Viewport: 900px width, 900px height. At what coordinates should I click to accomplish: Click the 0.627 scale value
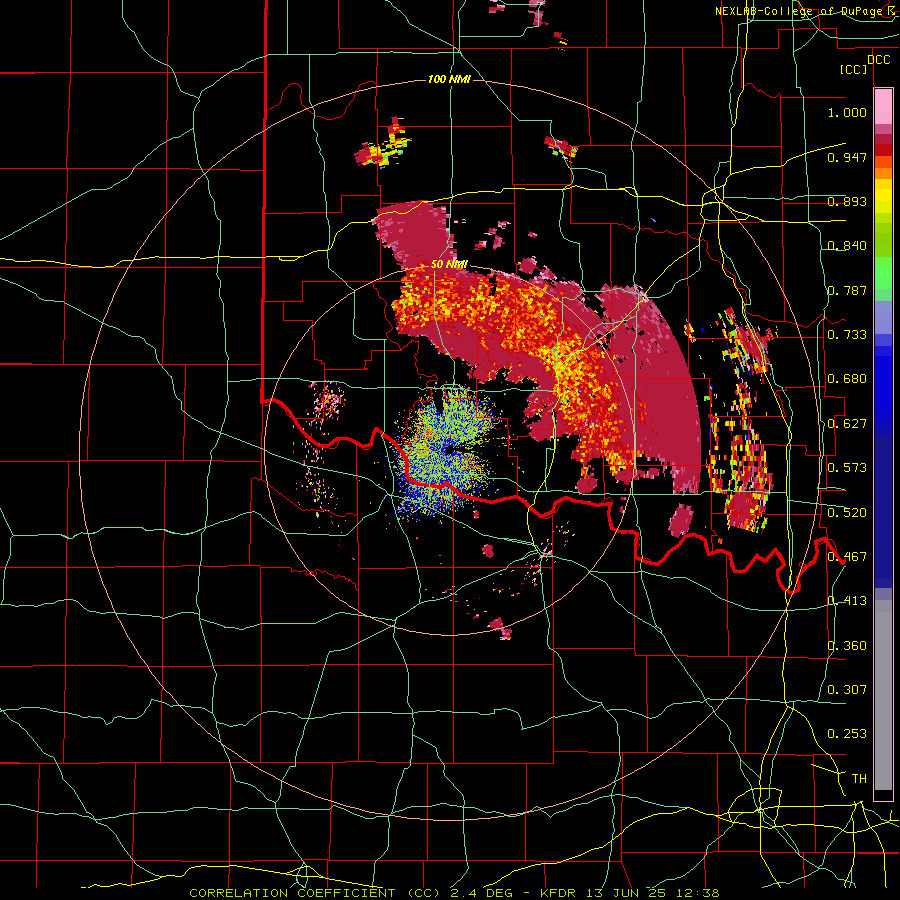pos(847,424)
